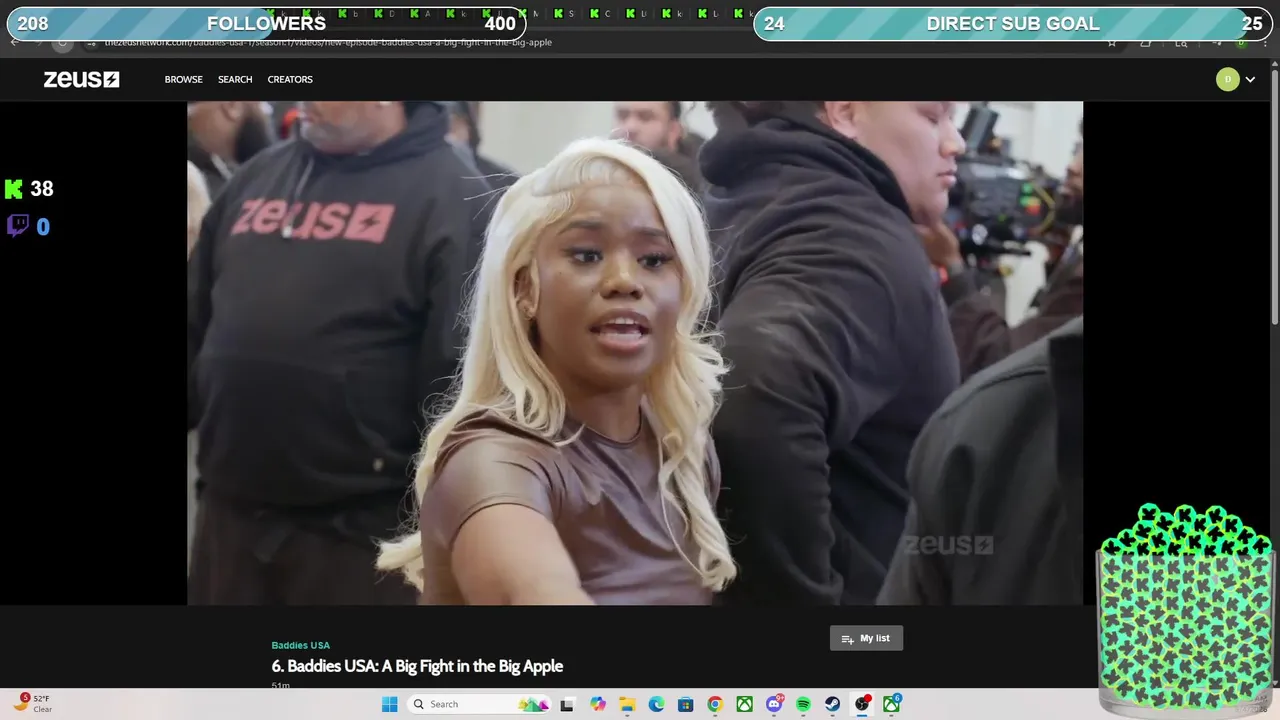
Task: Expand the account dropdown chevron
Action: (x=1250, y=80)
